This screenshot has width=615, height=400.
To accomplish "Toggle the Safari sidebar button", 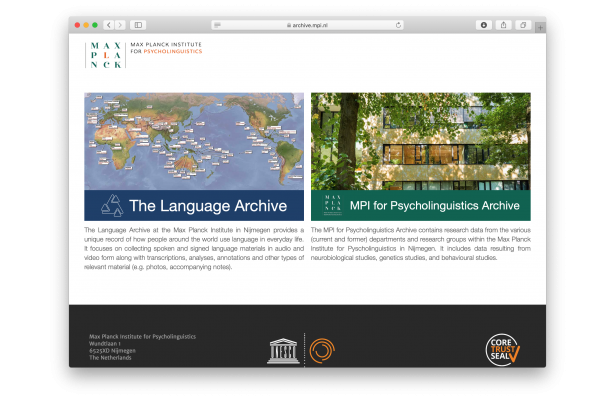I will [138, 25].
